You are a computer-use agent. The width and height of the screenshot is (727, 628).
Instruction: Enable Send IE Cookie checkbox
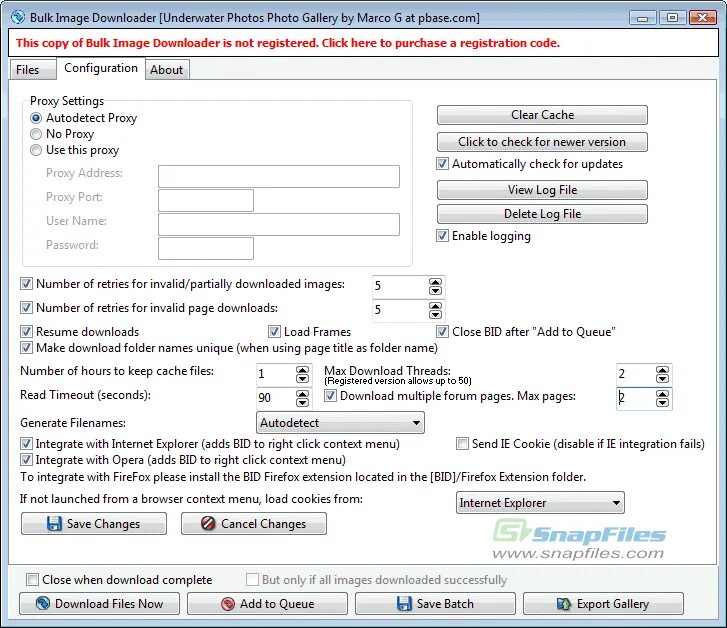coord(462,444)
